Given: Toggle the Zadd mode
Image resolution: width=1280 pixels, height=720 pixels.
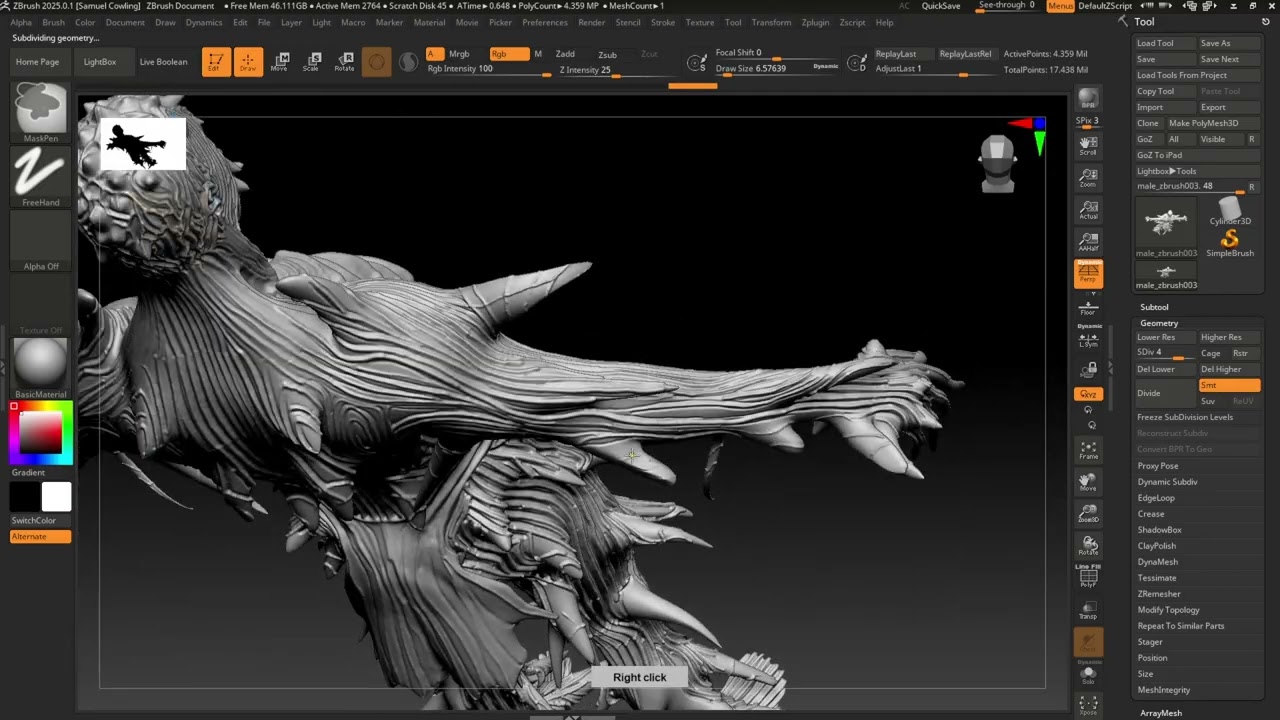Looking at the screenshot, I should (565, 54).
